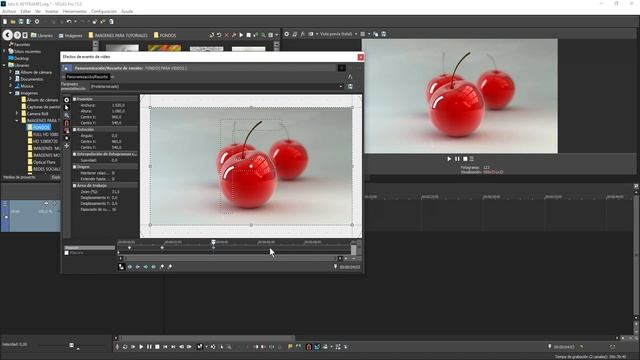Delete selected file in Explorer toolbar

tap(227, 35)
